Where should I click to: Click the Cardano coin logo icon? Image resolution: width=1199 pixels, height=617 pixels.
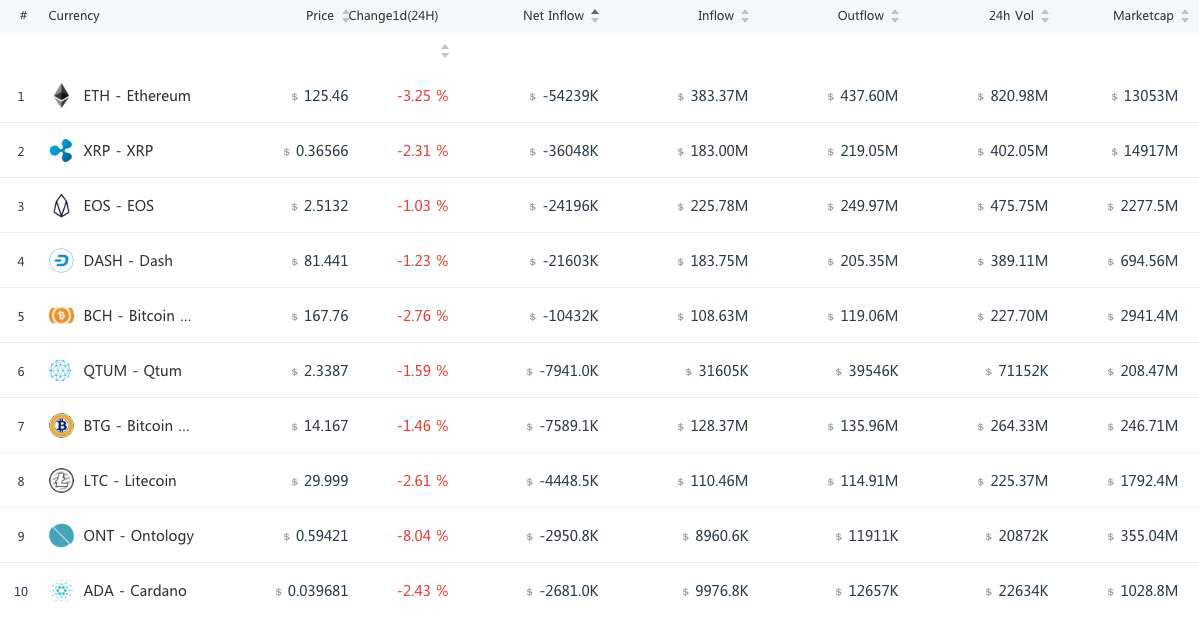pyautogui.click(x=61, y=591)
